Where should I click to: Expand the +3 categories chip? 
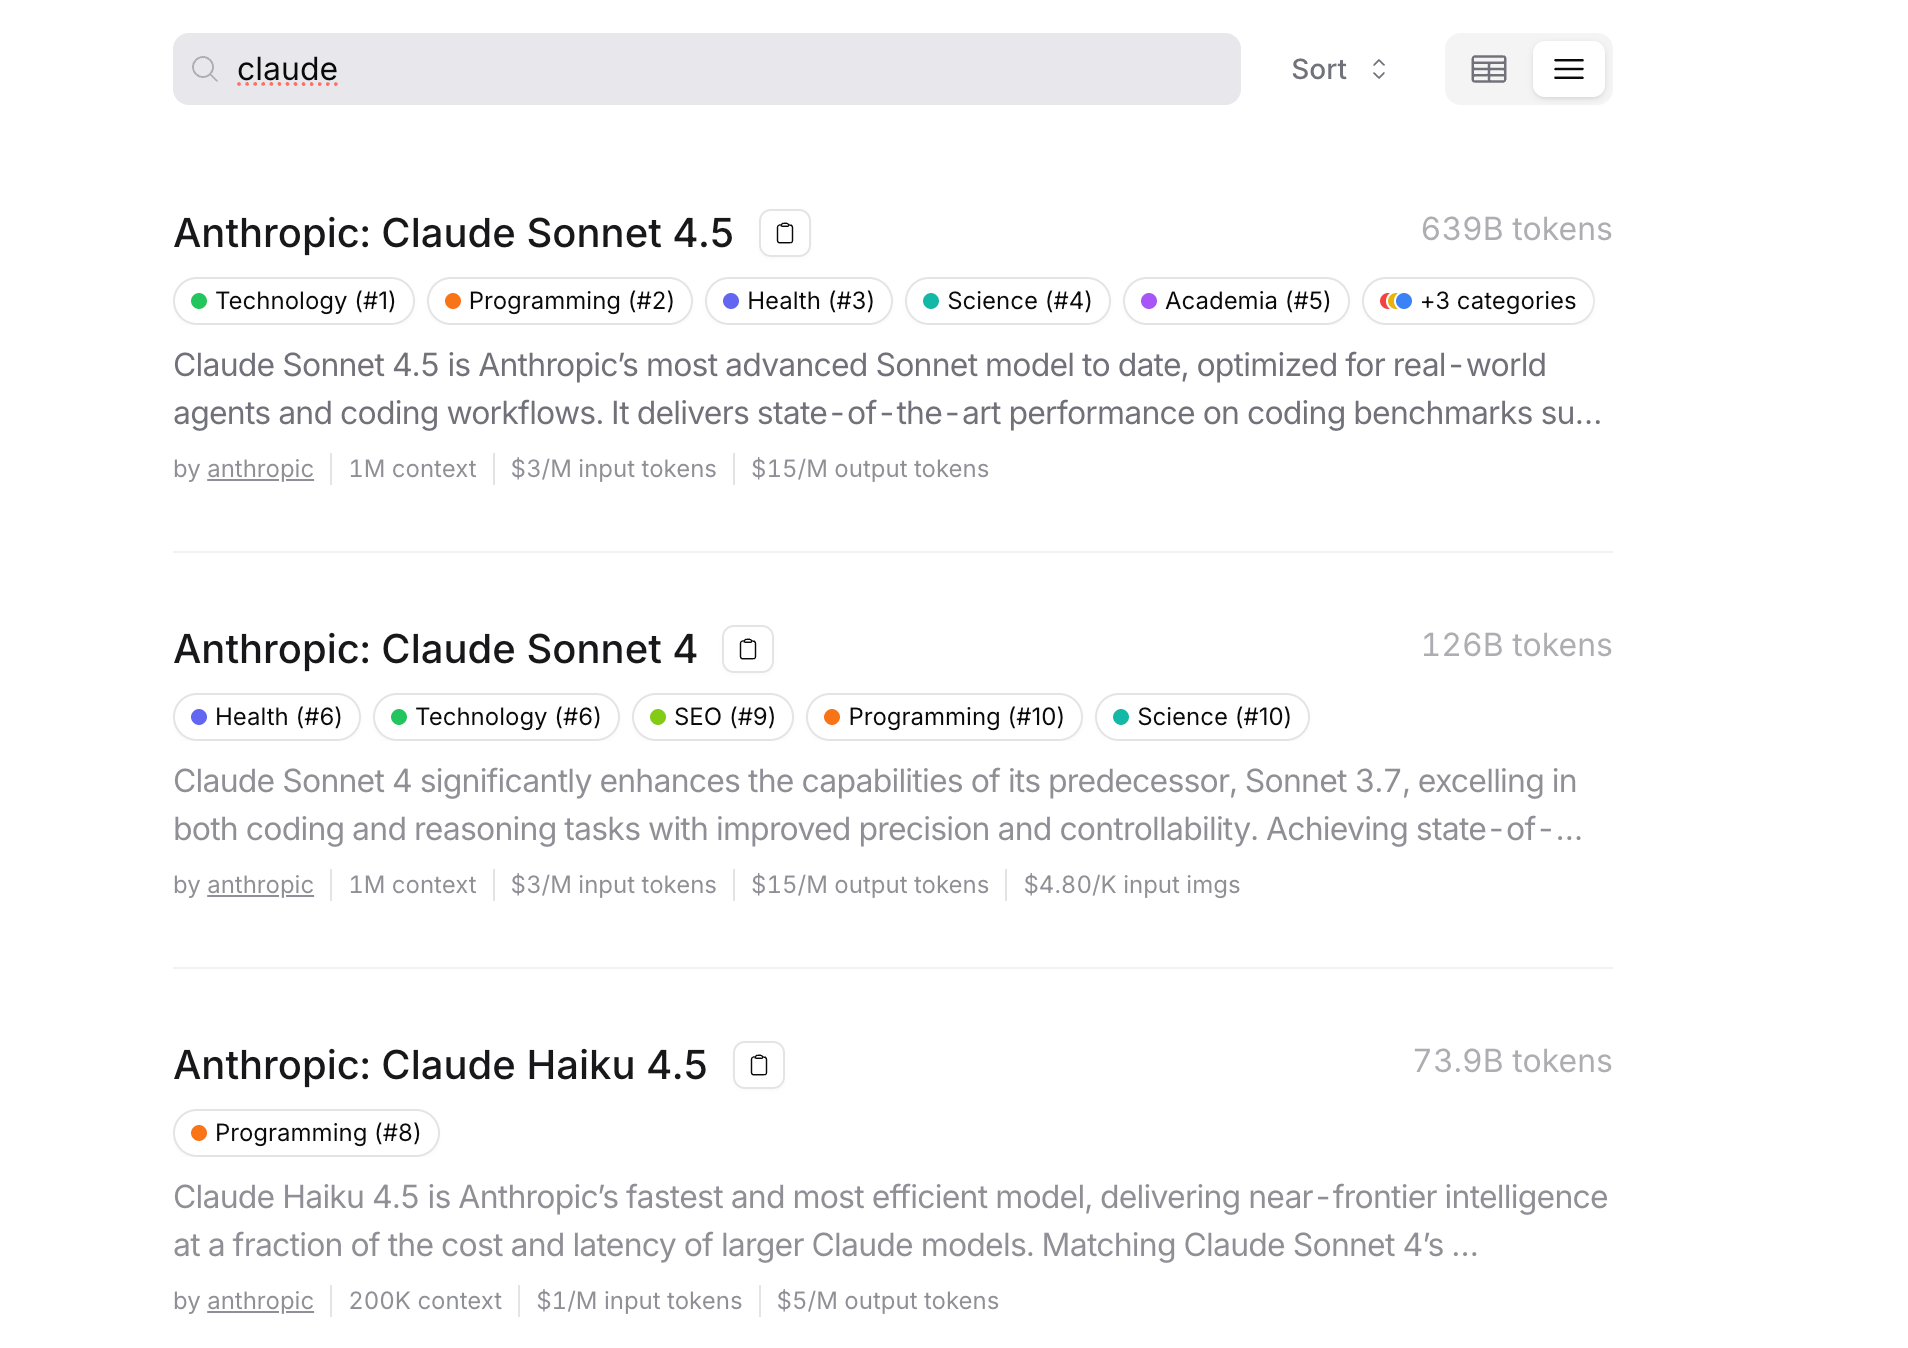tap(1478, 301)
